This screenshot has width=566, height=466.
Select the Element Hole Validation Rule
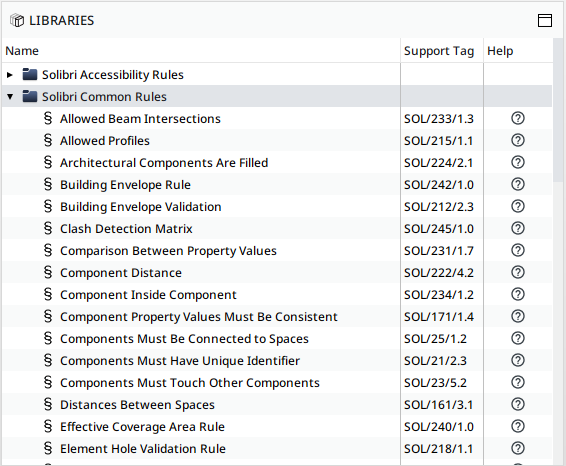coord(143,449)
